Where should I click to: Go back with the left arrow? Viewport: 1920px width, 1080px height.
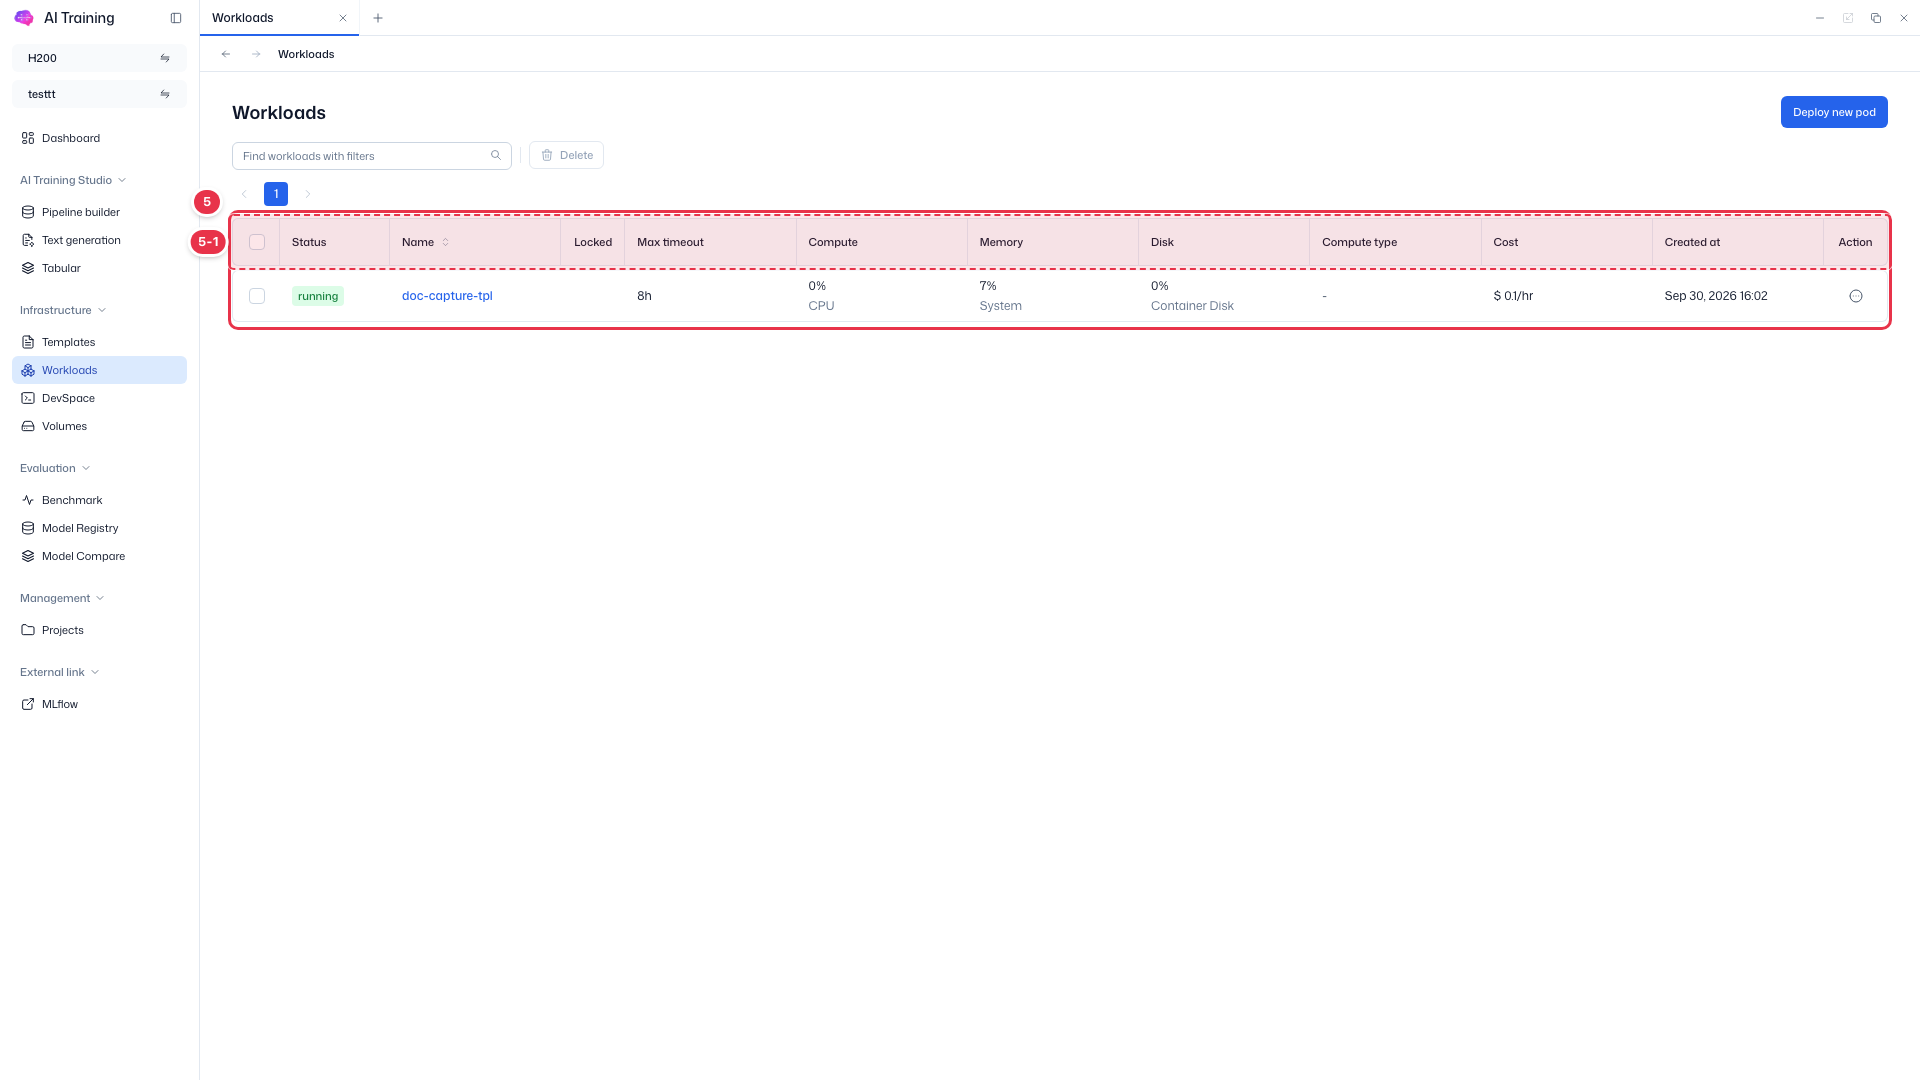coord(226,54)
